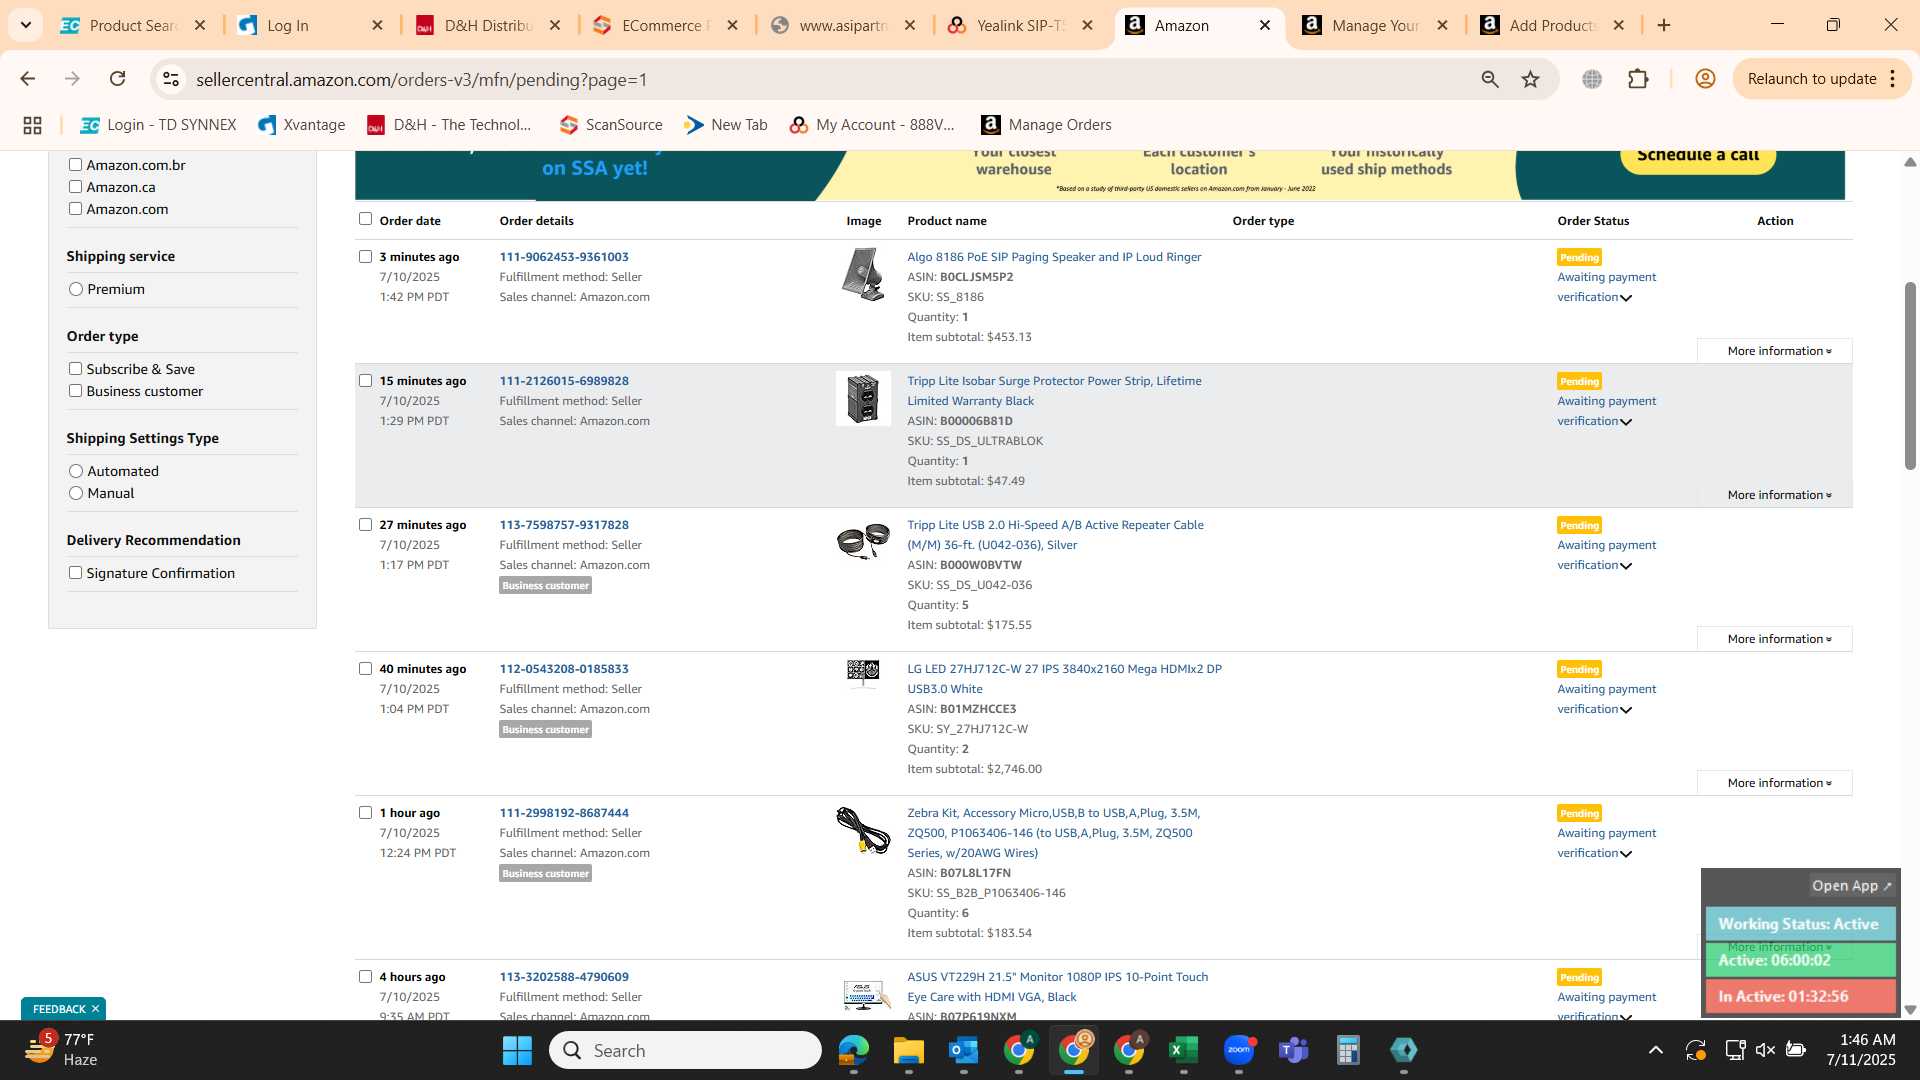Select the order placed 3 minutes ago
This screenshot has width=1920, height=1080.
(x=365, y=257)
